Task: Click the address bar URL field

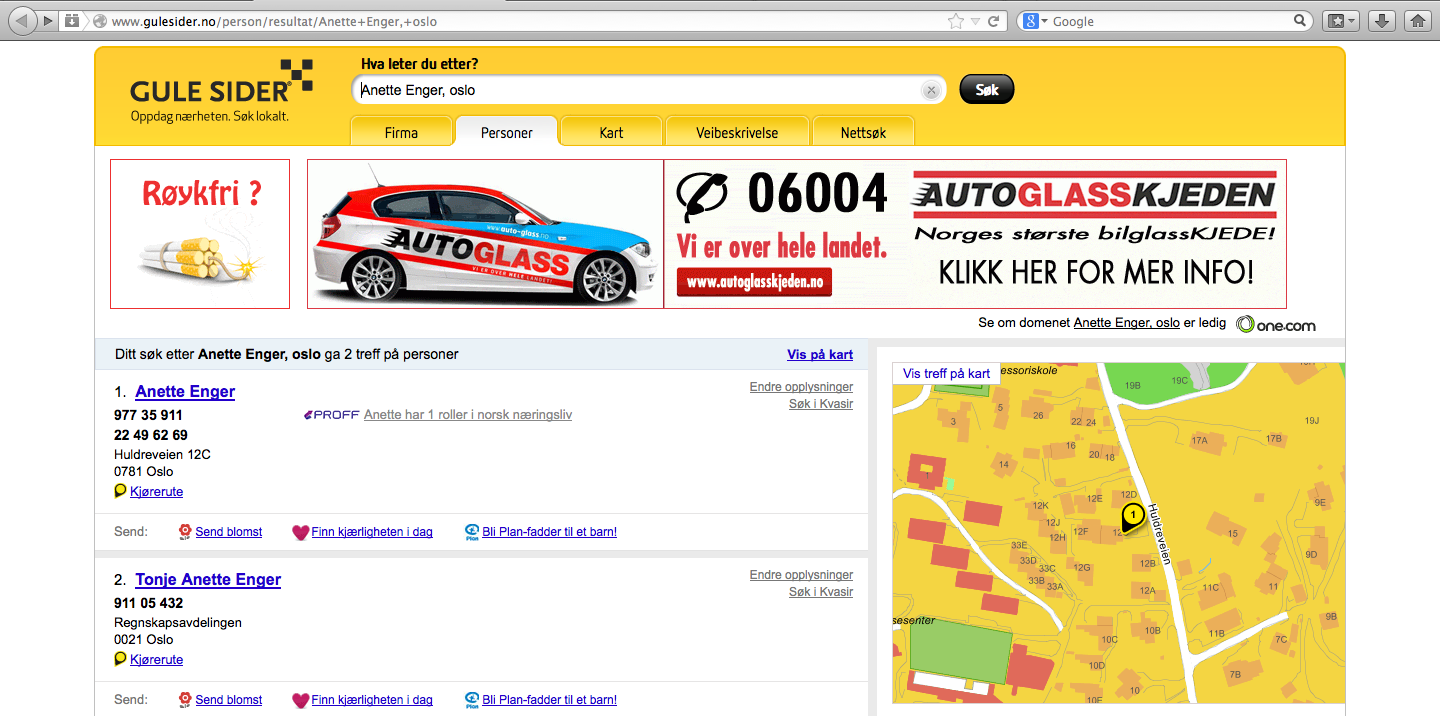Action: (520, 21)
